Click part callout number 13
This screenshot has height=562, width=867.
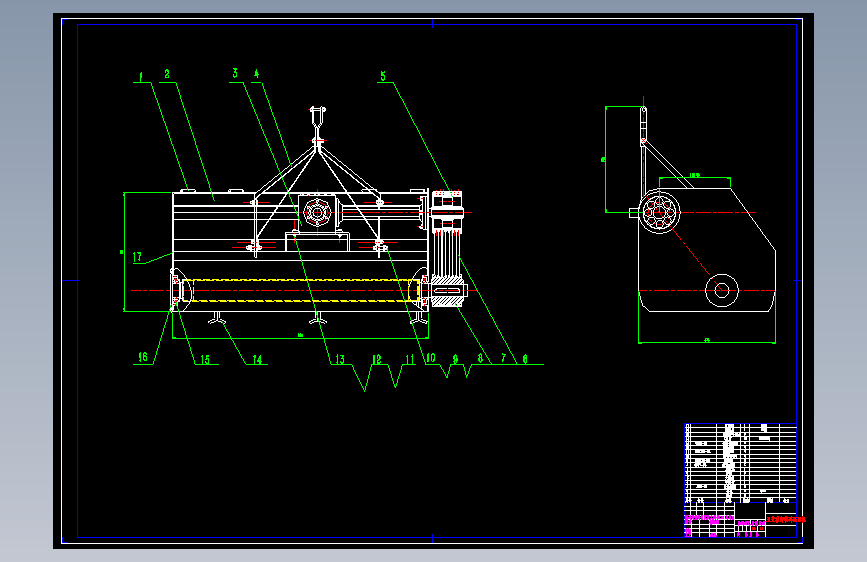[340, 360]
